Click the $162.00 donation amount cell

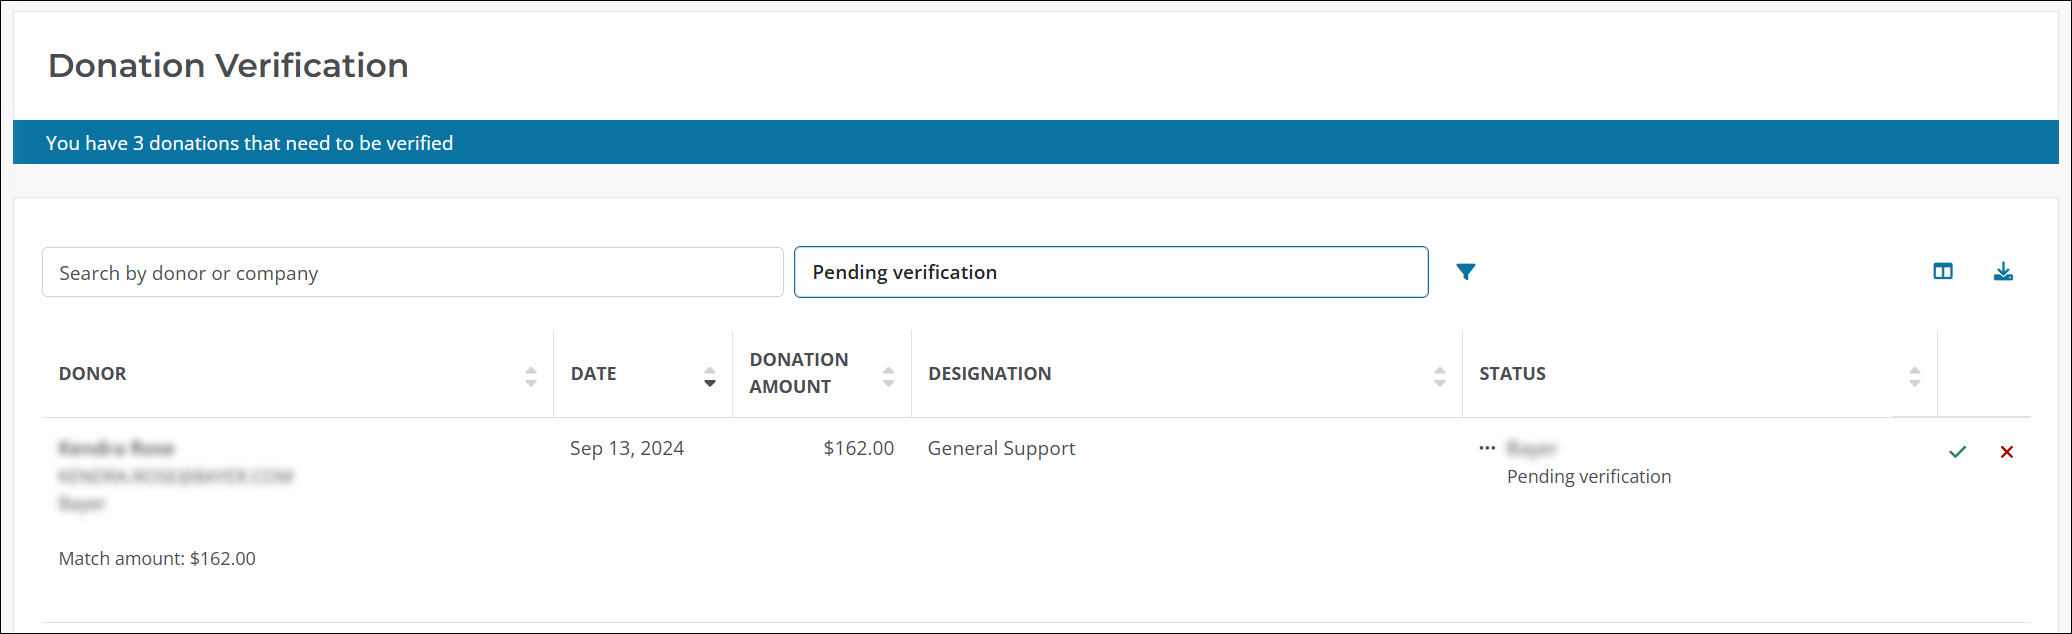point(858,449)
